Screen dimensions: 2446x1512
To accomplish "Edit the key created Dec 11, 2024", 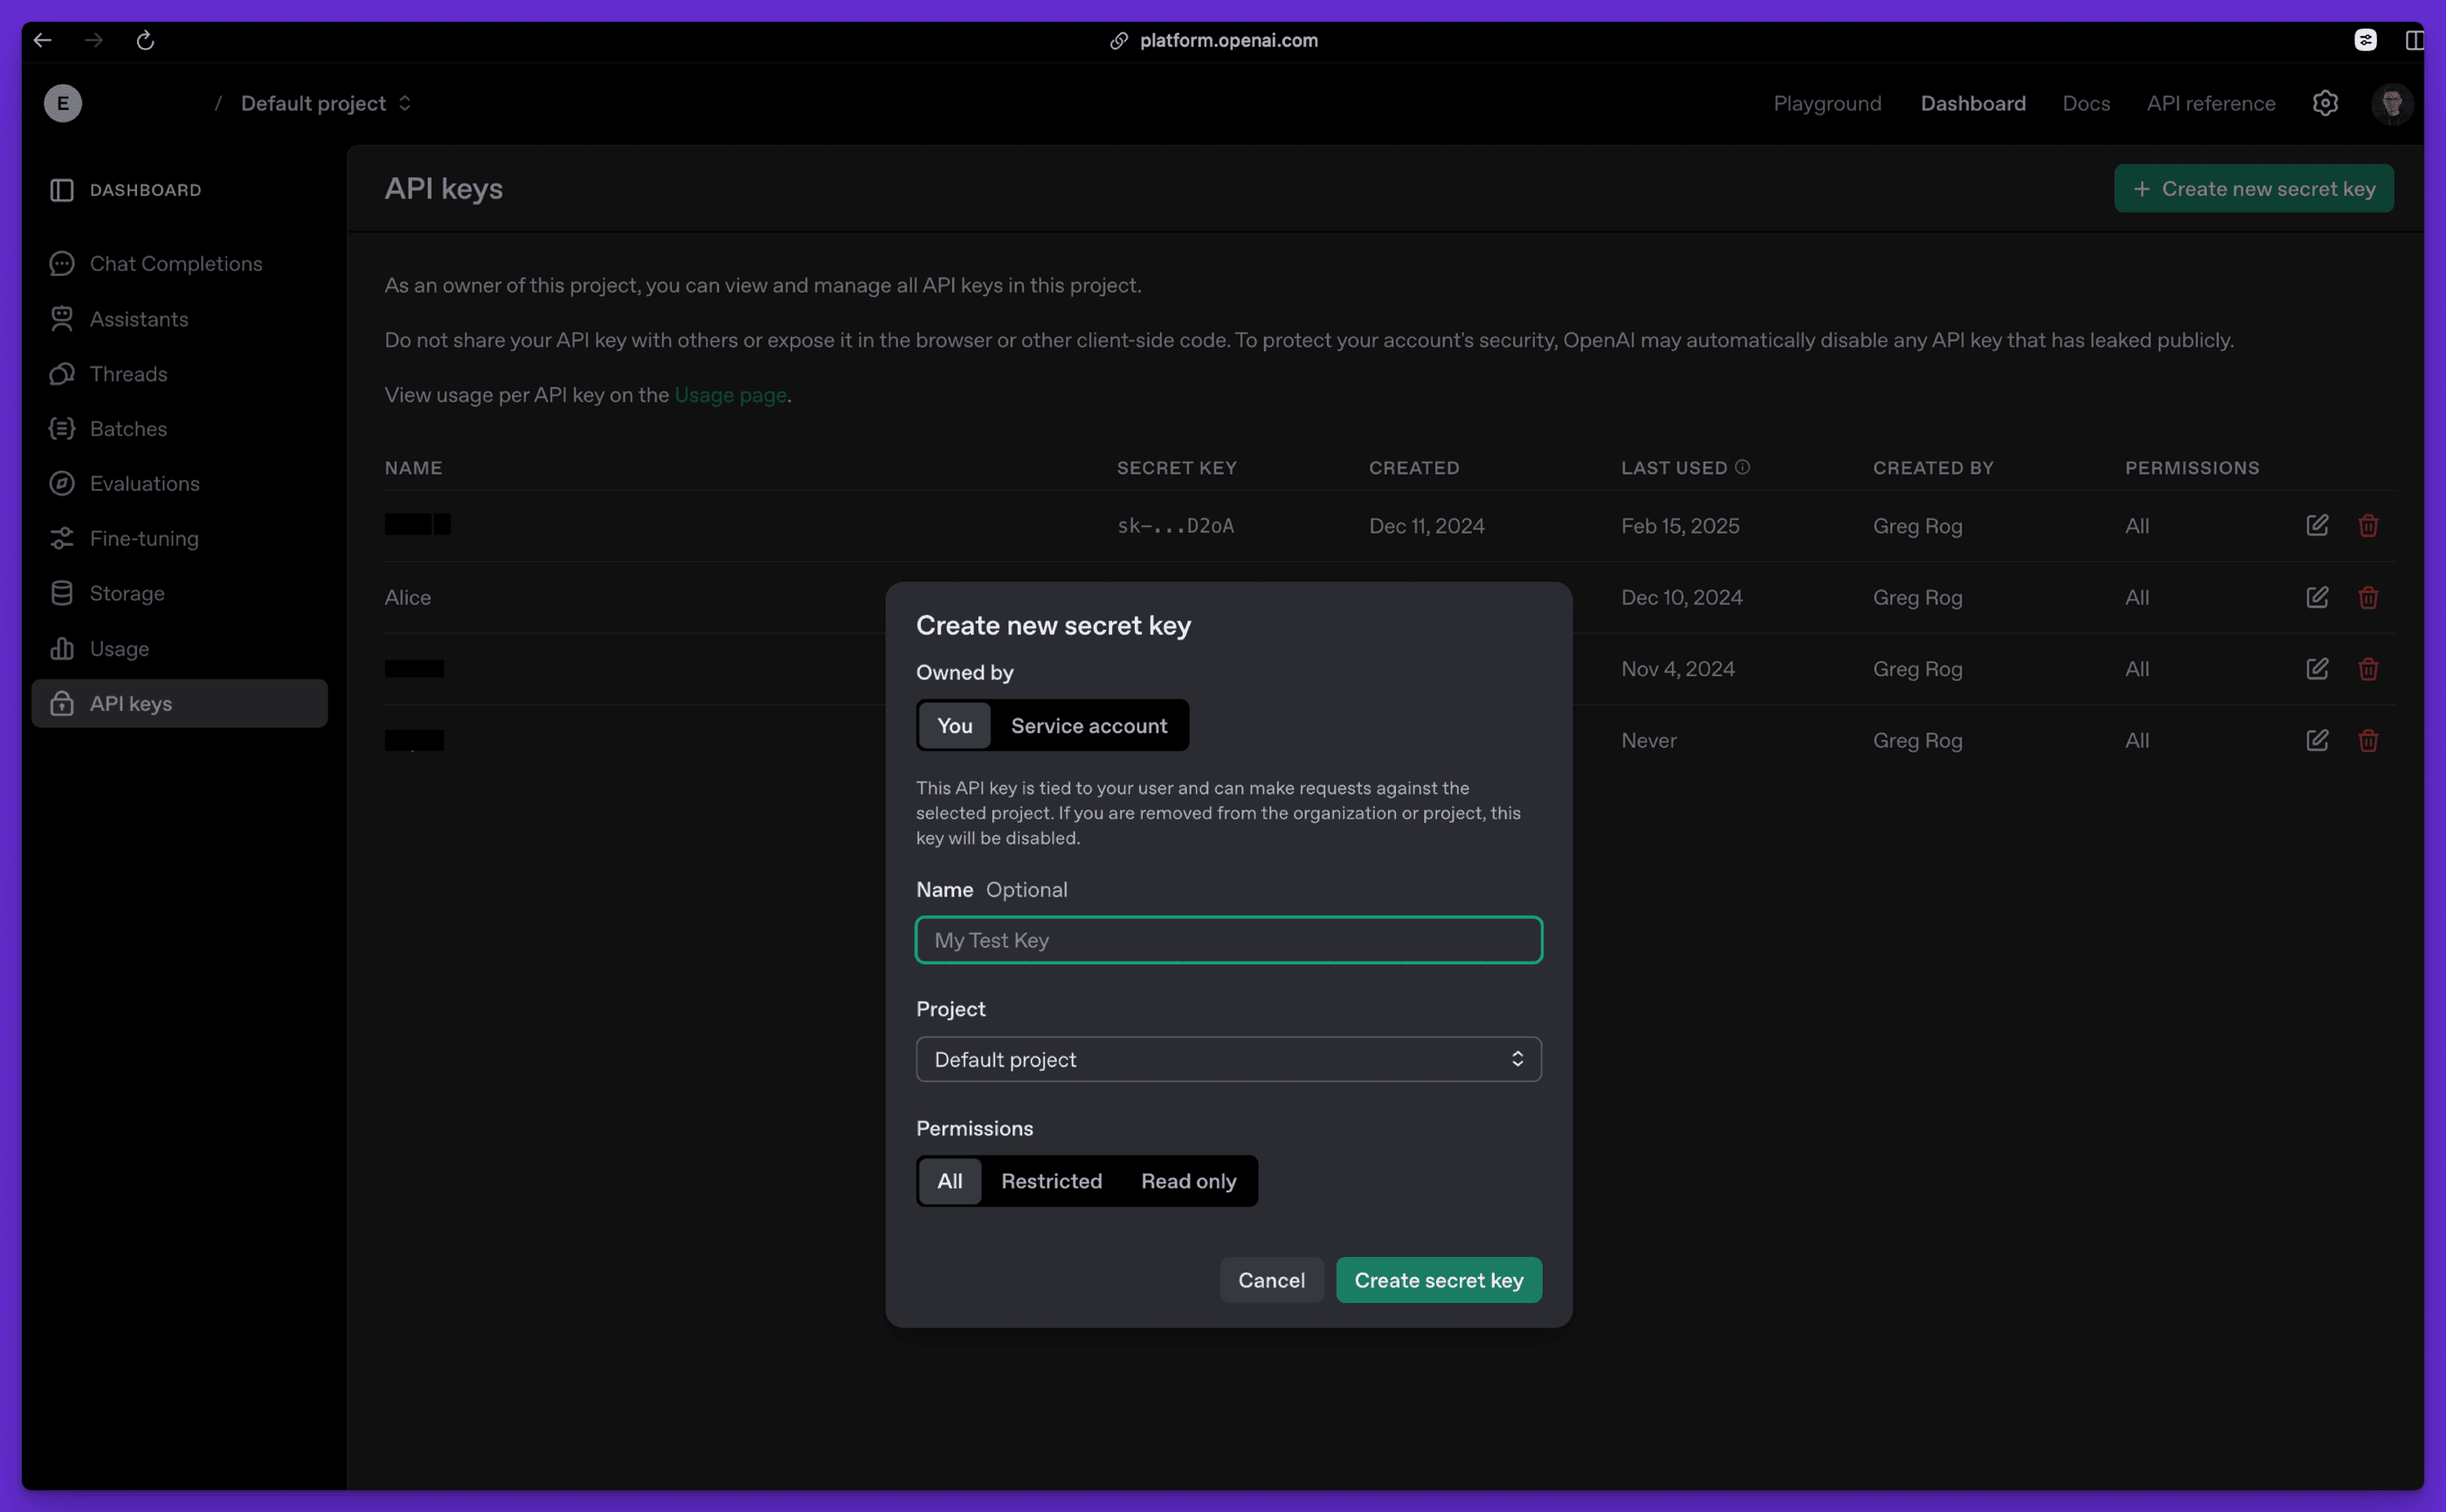I will tap(2317, 525).
